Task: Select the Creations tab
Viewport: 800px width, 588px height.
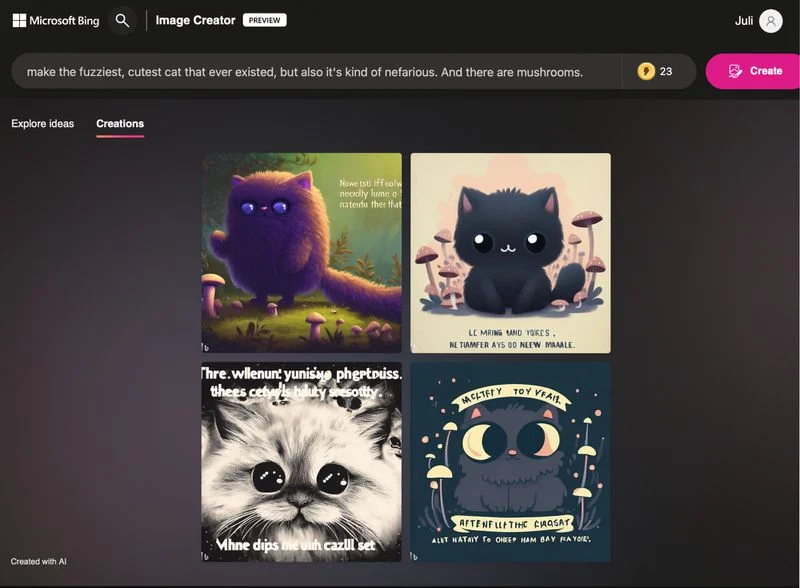Action: pyautogui.click(x=120, y=124)
